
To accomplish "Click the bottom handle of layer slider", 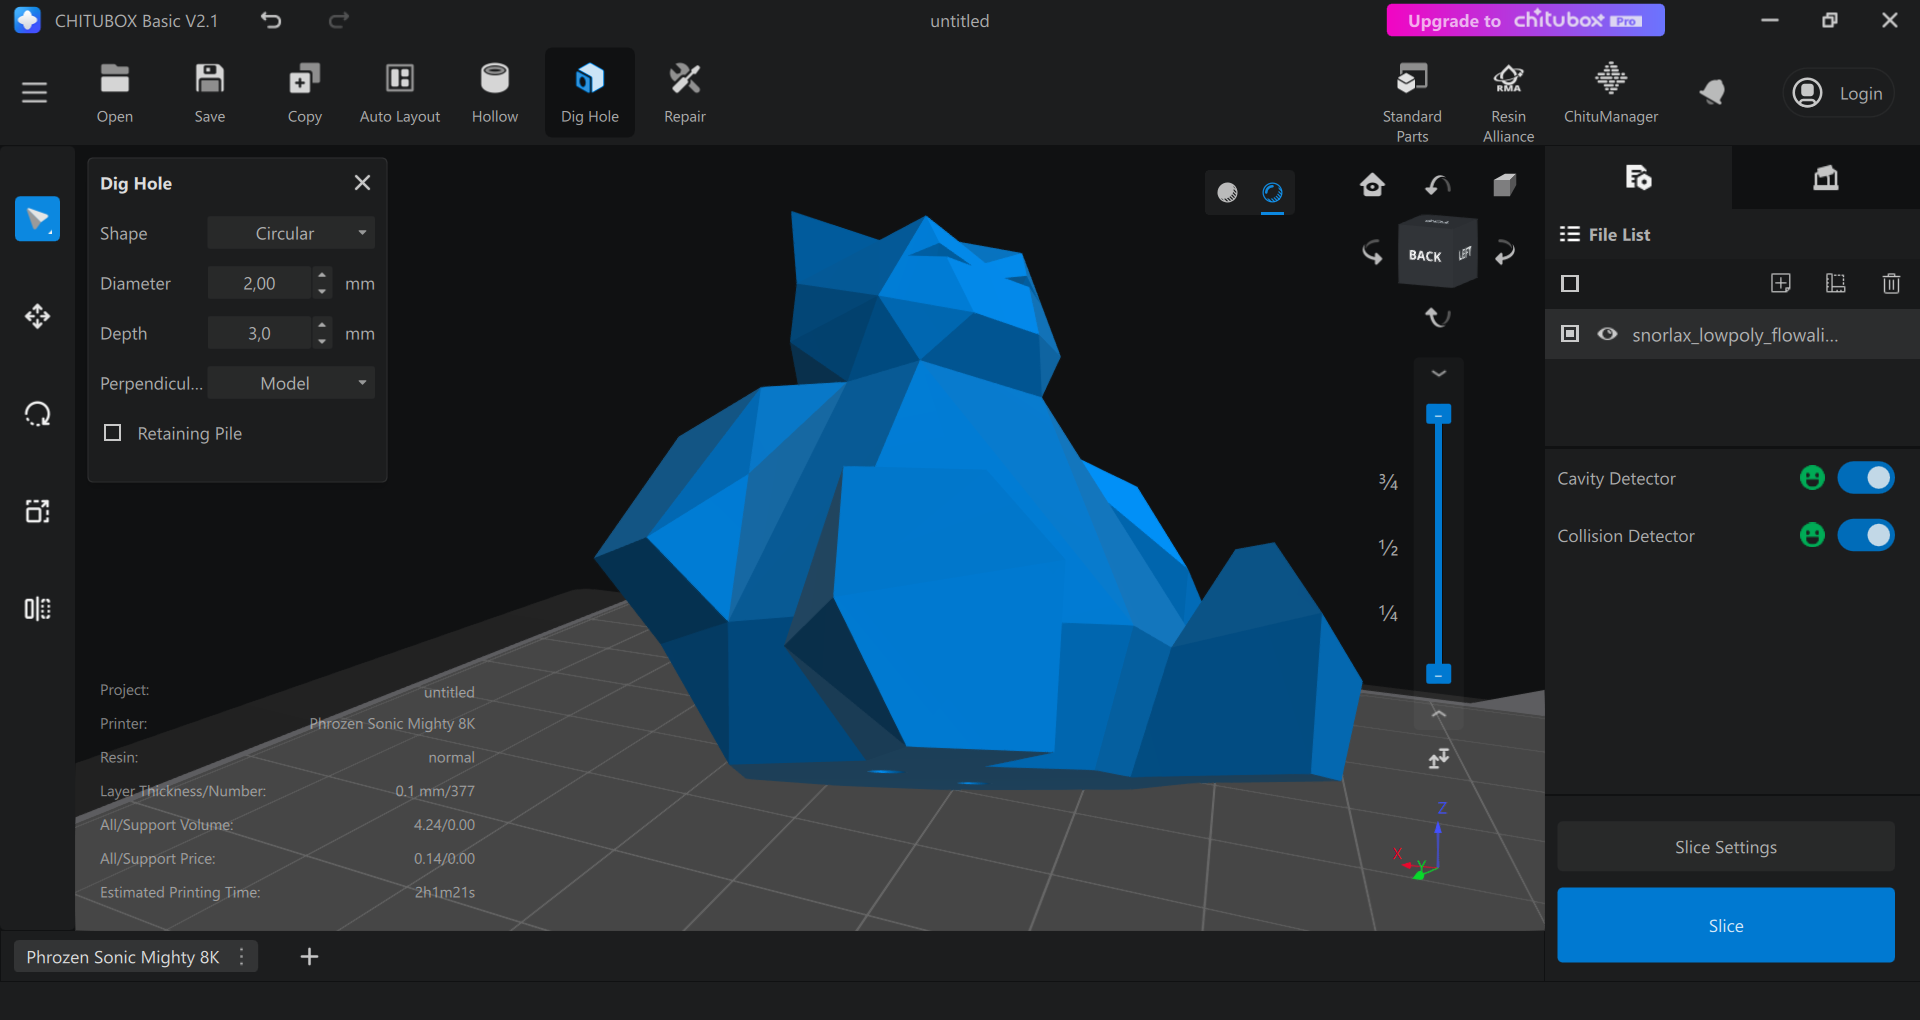I will coord(1438,674).
